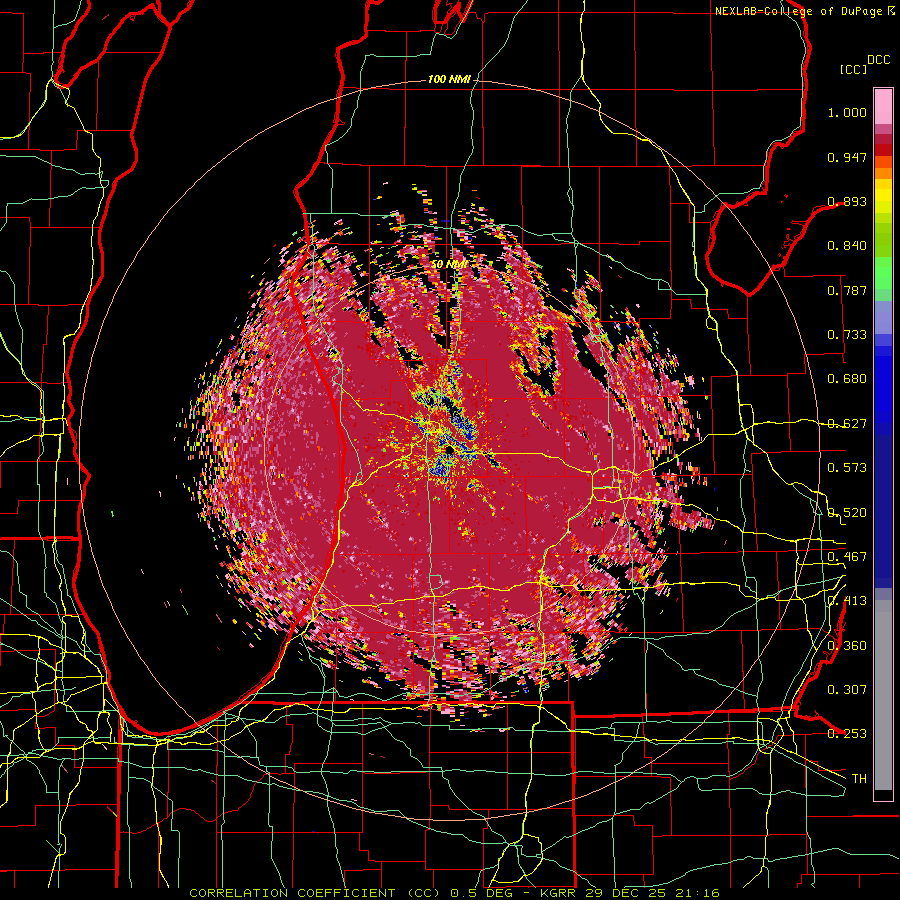Click the DCC label above the color bar

point(878,60)
